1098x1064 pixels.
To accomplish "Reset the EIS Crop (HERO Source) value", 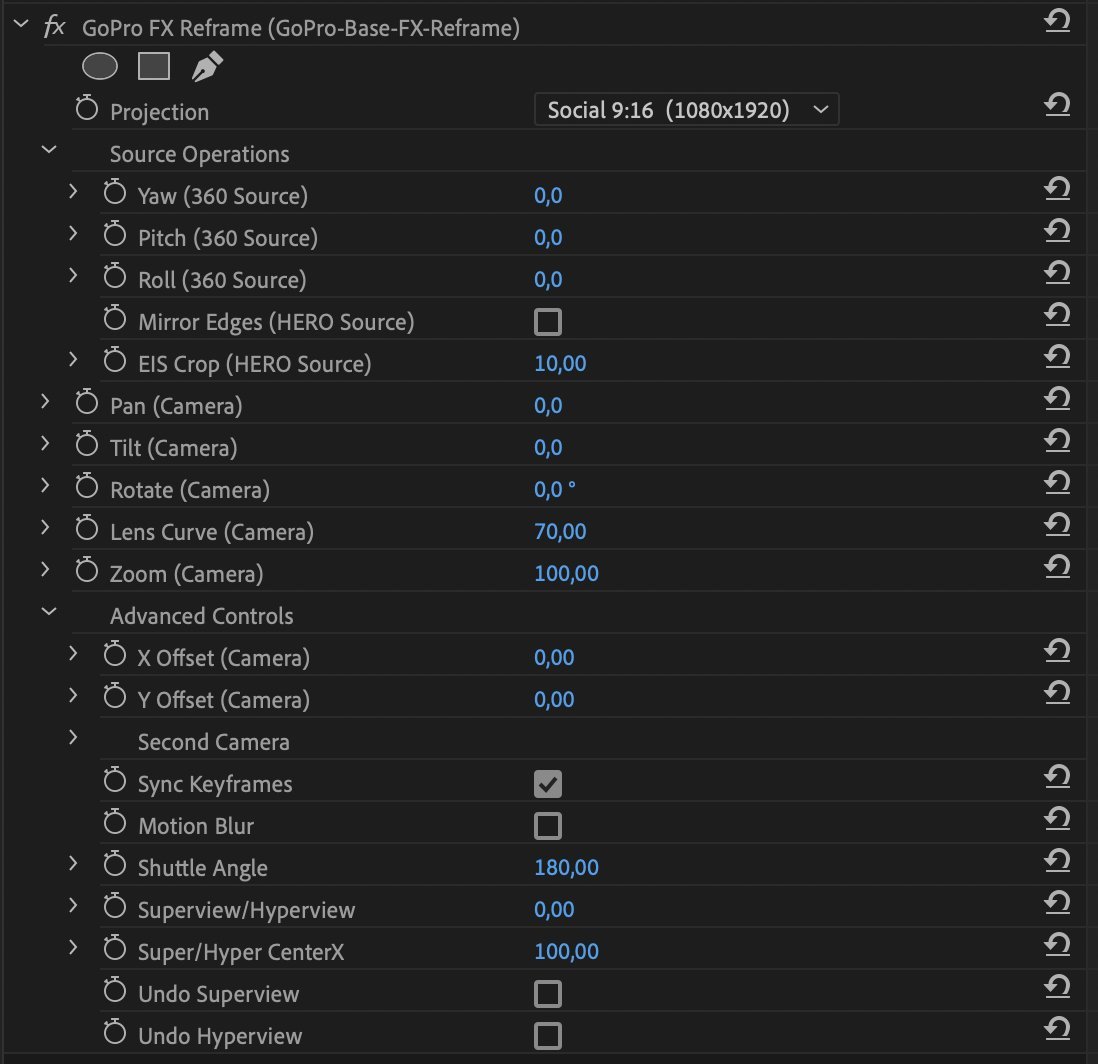I will pyautogui.click(x=1057, y=357).
